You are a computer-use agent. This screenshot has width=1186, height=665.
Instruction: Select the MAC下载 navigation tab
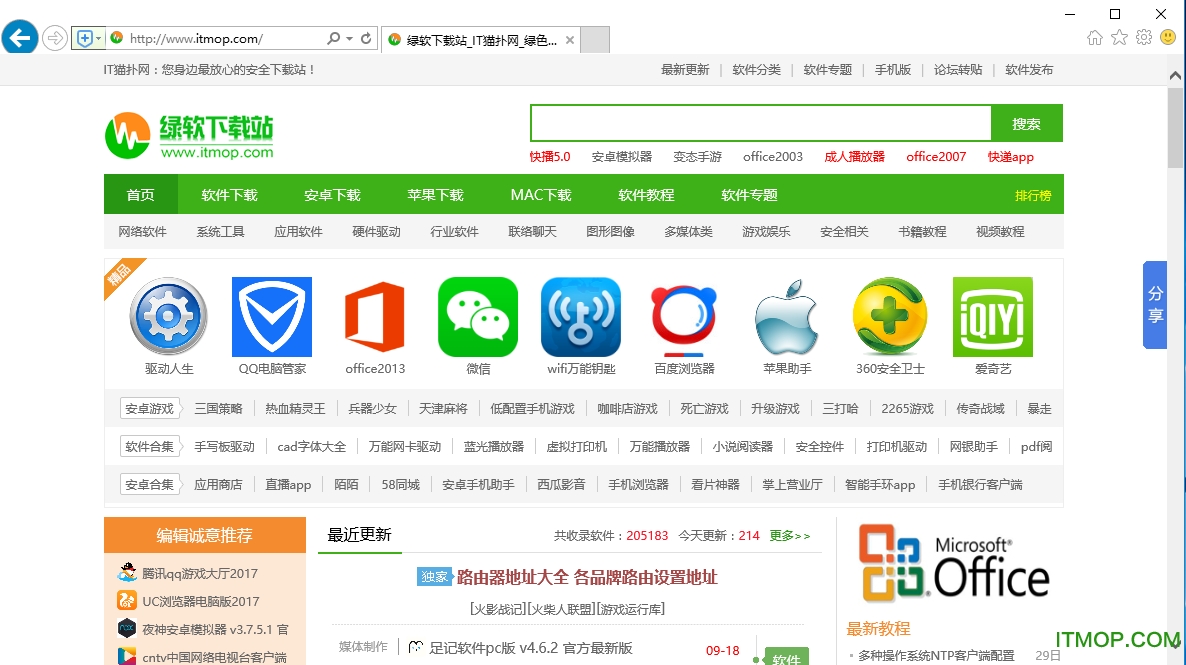pos(541,194)
